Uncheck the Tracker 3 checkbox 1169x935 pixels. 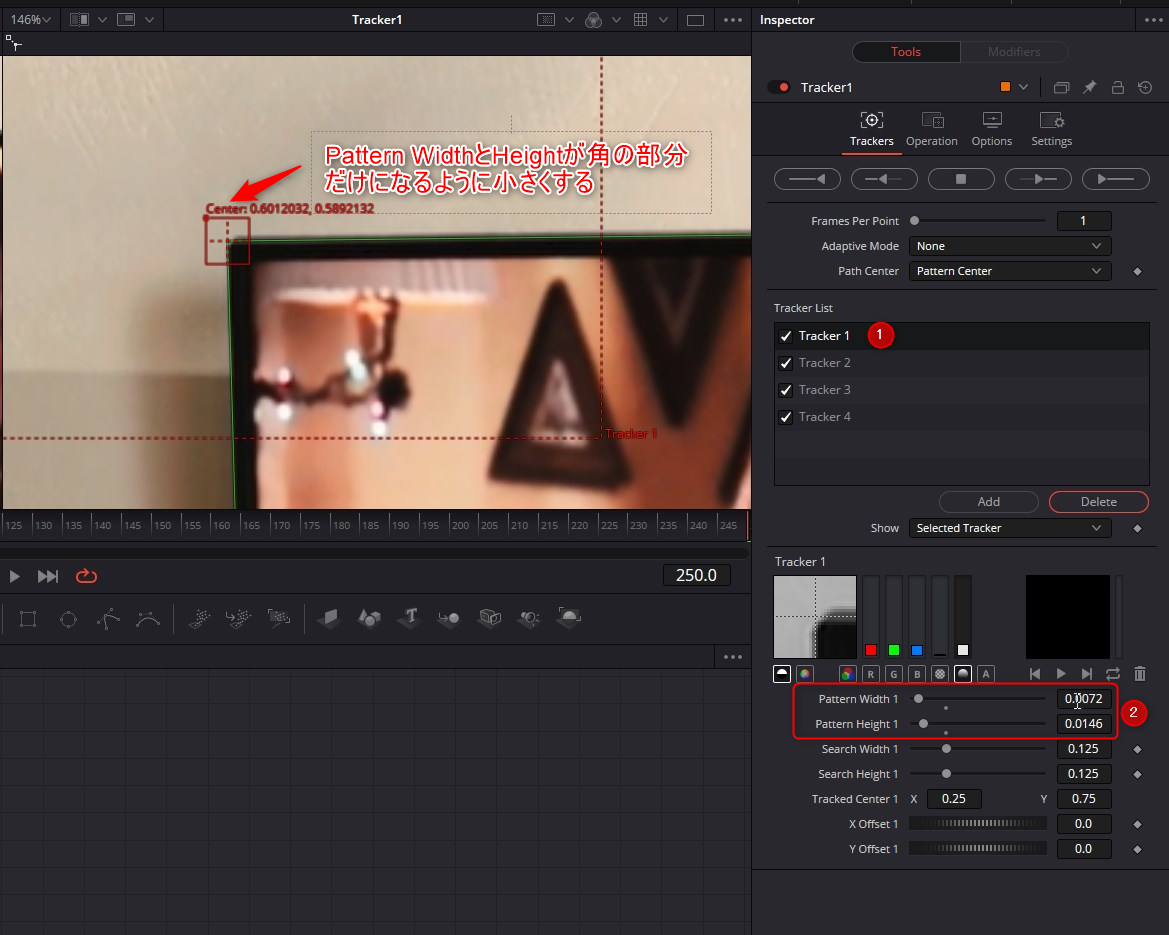pos(786,390)
